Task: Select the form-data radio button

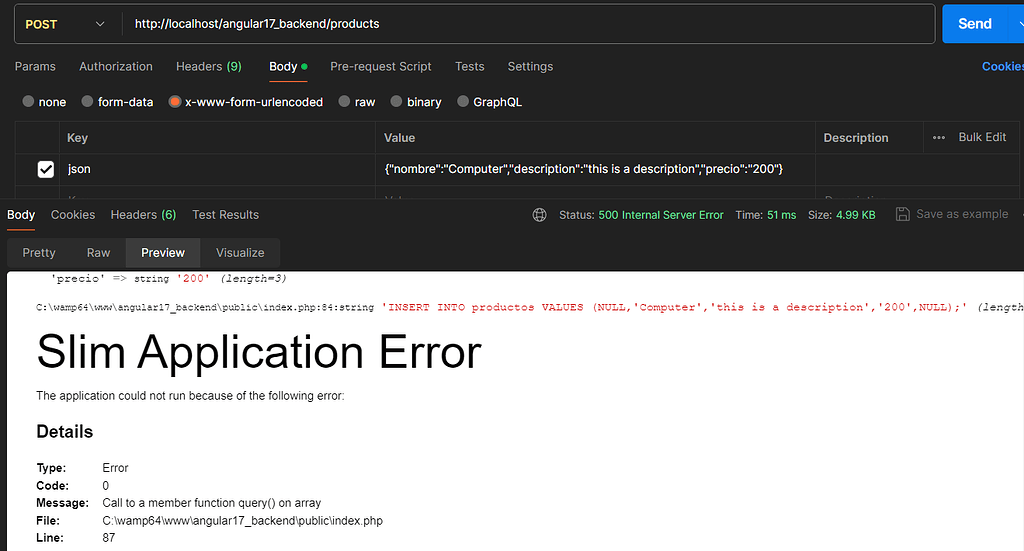Action: click(x=88, y=102)
